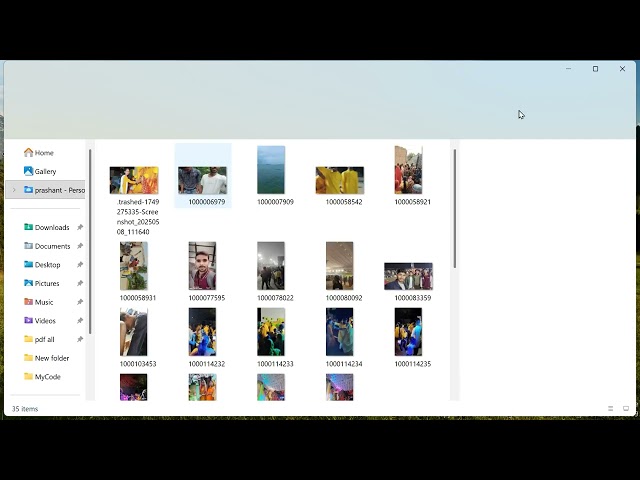This screenshot has width=640, height=480.
Task: Open the Music folder in sidebar
Action: click(x=39, y=302)
